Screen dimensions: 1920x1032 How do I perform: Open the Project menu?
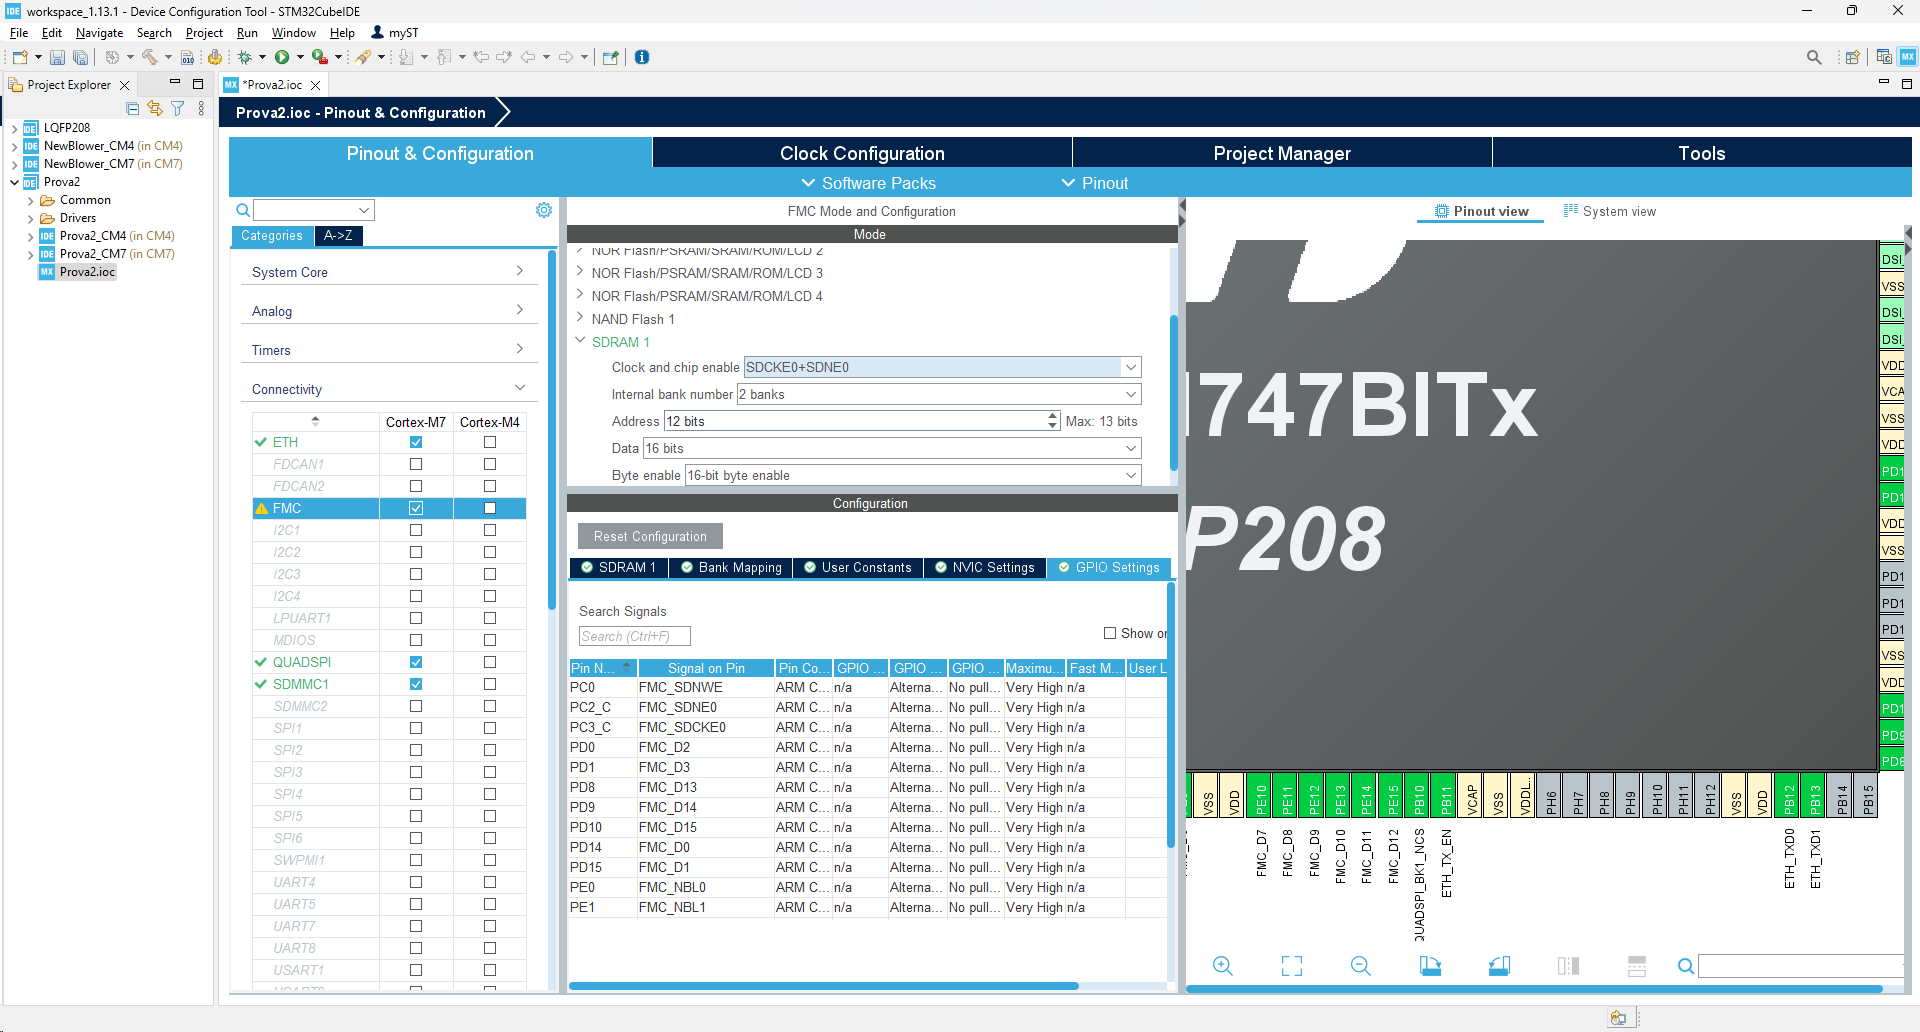point(204,32)
